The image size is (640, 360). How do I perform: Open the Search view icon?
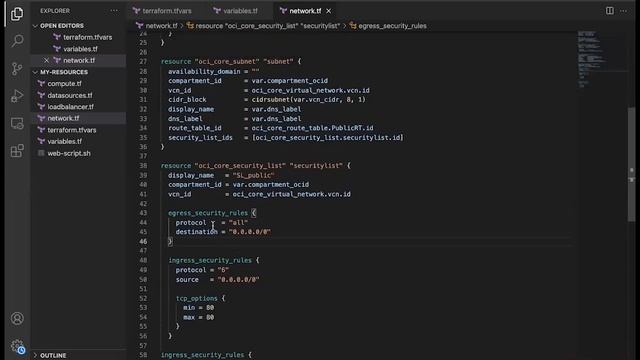(x=17, y=40)
